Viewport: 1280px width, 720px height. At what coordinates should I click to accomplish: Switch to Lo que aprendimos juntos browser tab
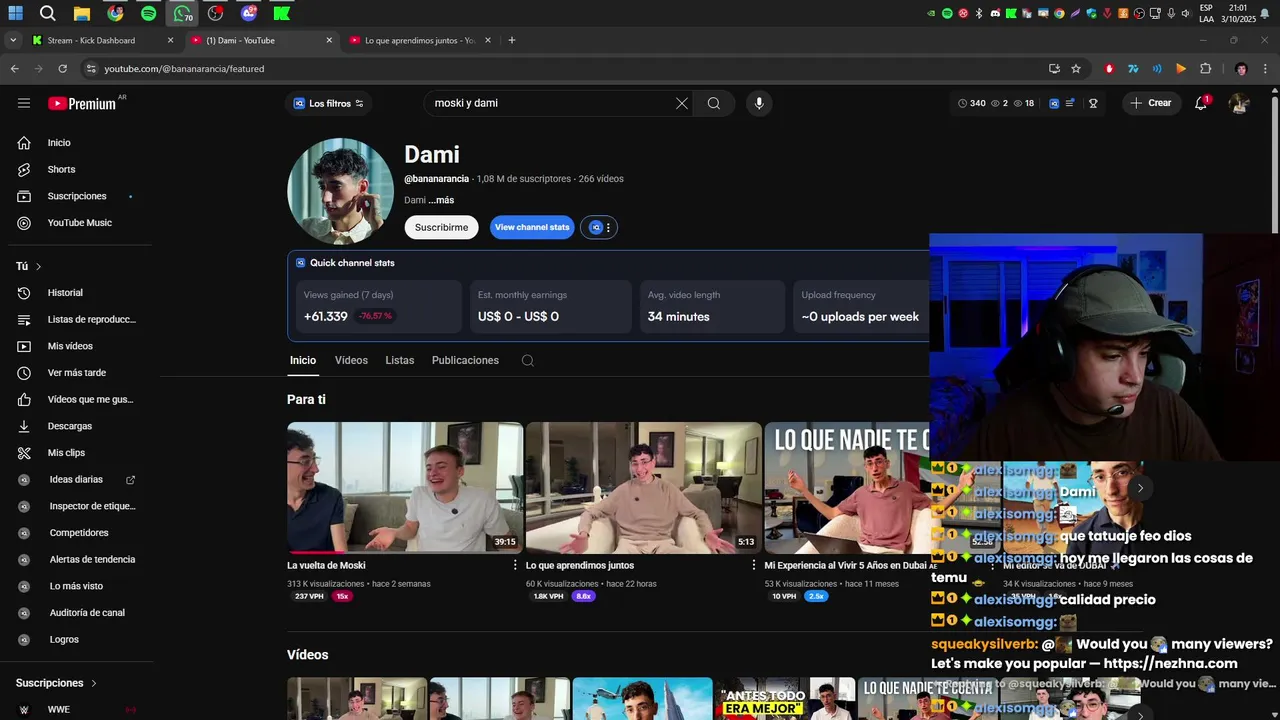tap(420, 41)
